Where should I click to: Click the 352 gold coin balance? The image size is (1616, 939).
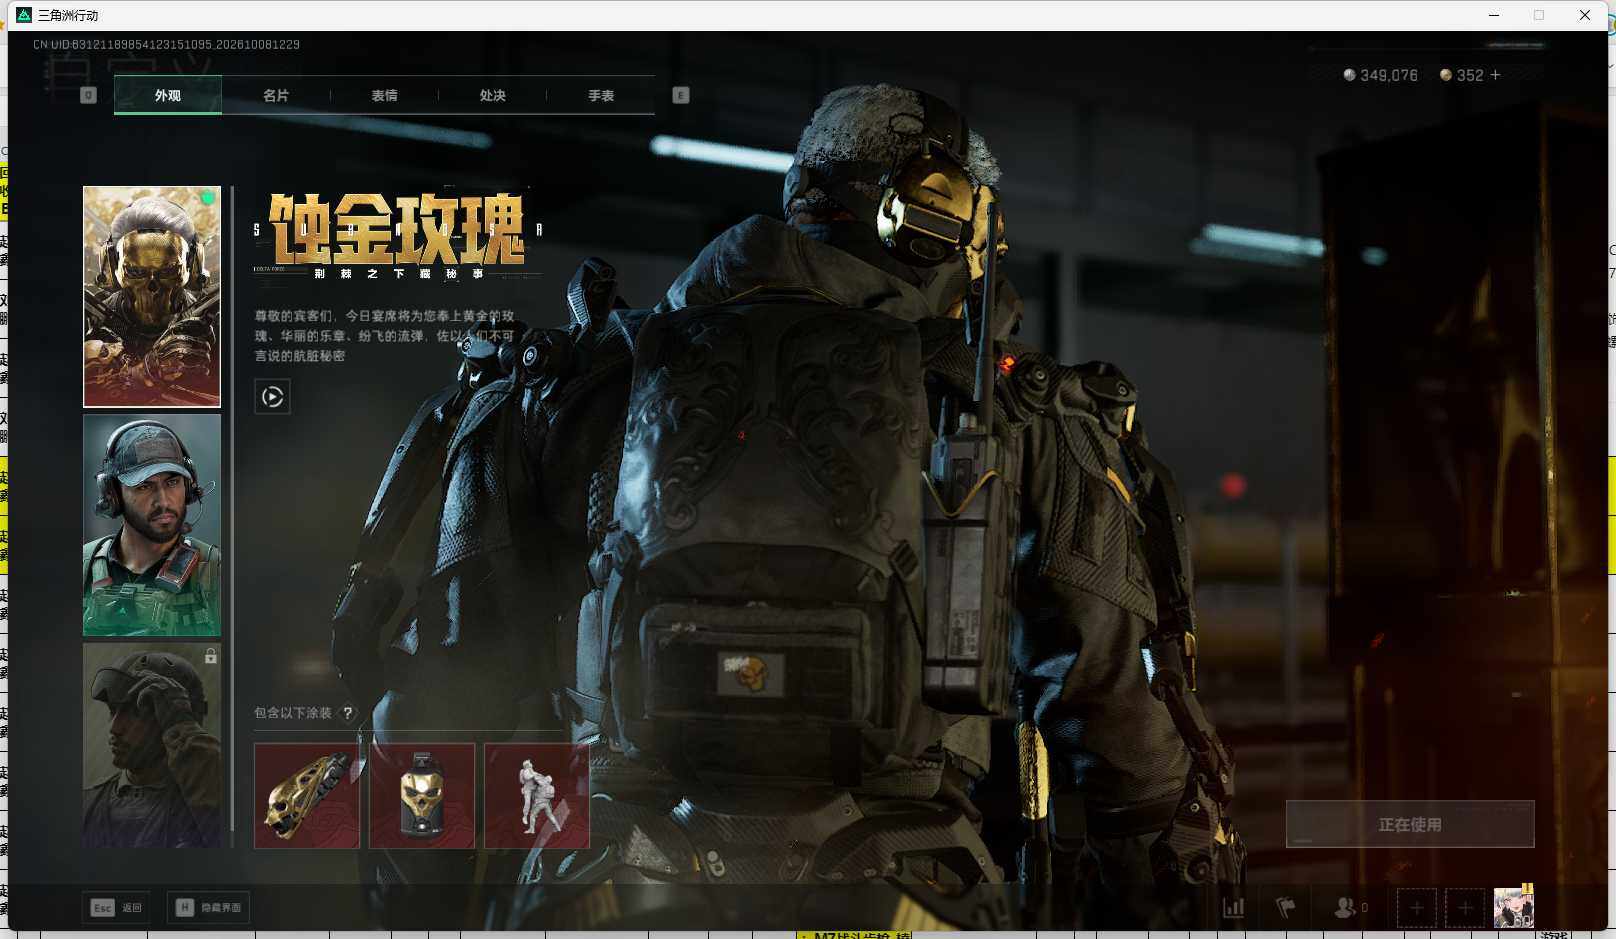[1462, 75]
